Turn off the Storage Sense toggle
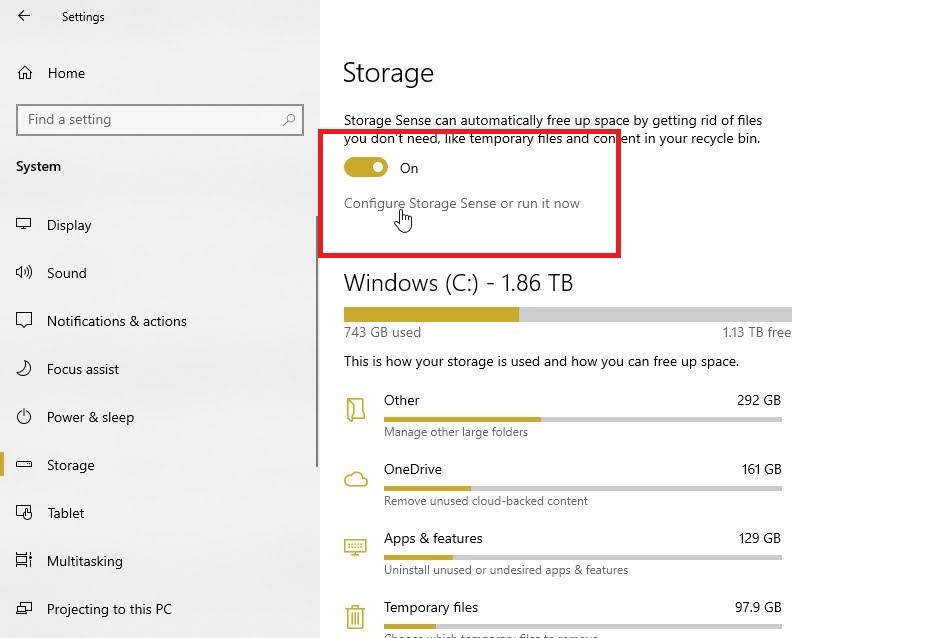Screen dimensions: 930x638 pos(366,167)
